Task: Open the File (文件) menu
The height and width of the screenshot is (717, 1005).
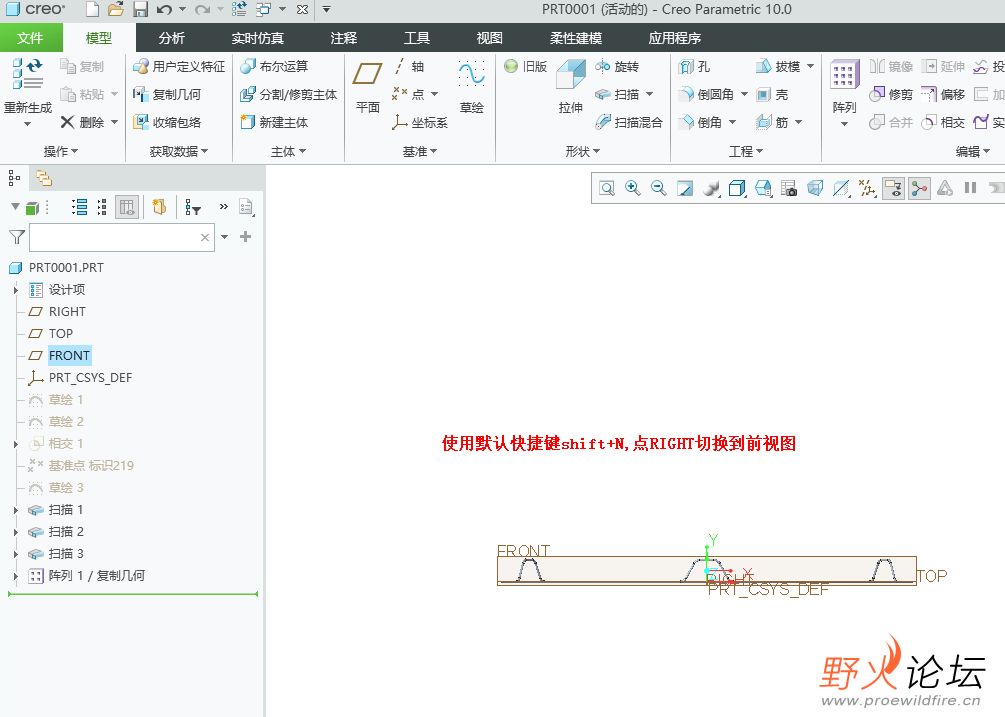Action: pos(31,38)
